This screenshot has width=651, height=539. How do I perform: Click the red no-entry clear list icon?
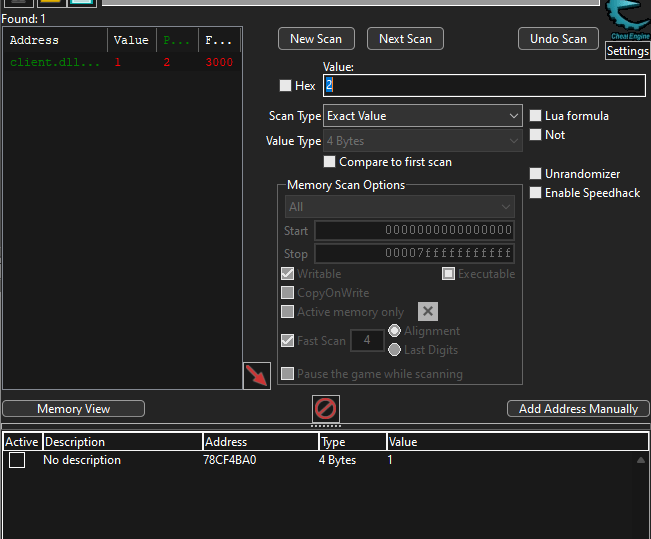(326, 409)
